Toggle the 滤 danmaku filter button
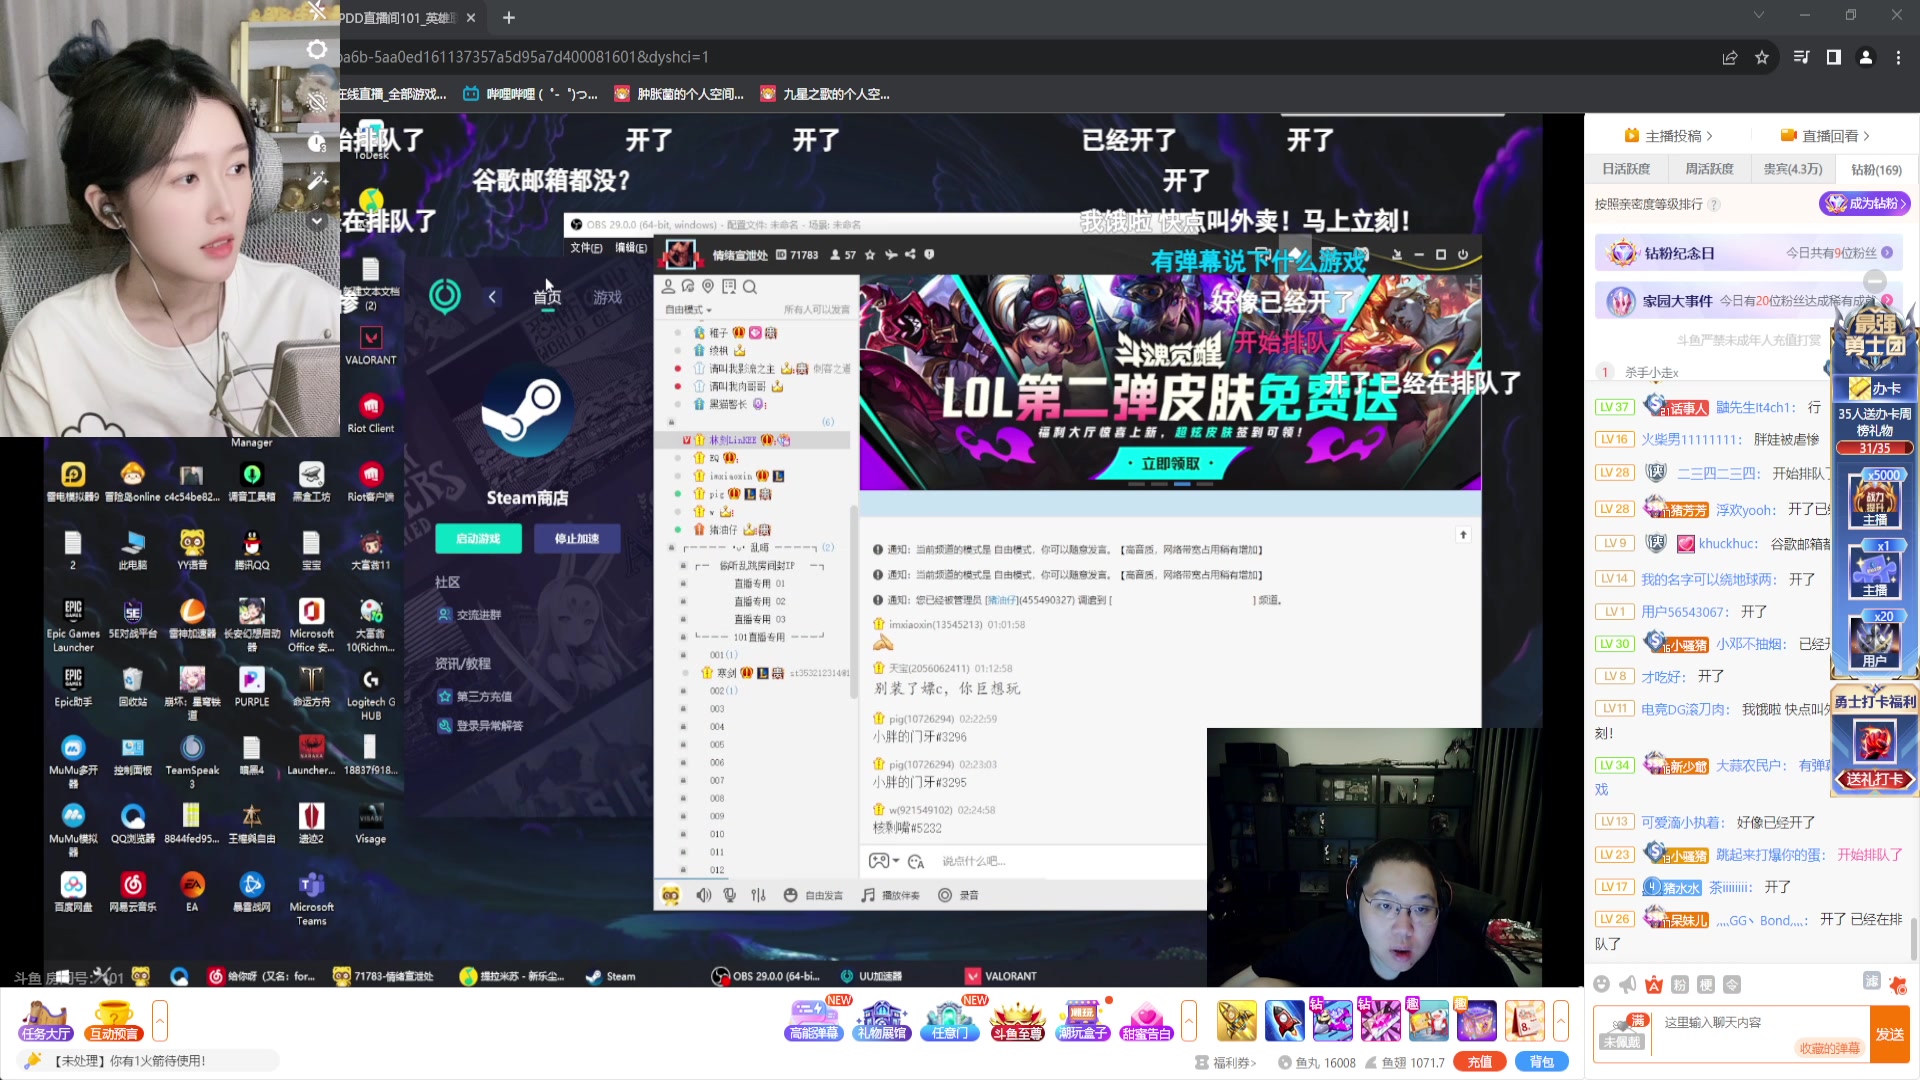Screen dimensions: 1920x1080 point(1871,981)
